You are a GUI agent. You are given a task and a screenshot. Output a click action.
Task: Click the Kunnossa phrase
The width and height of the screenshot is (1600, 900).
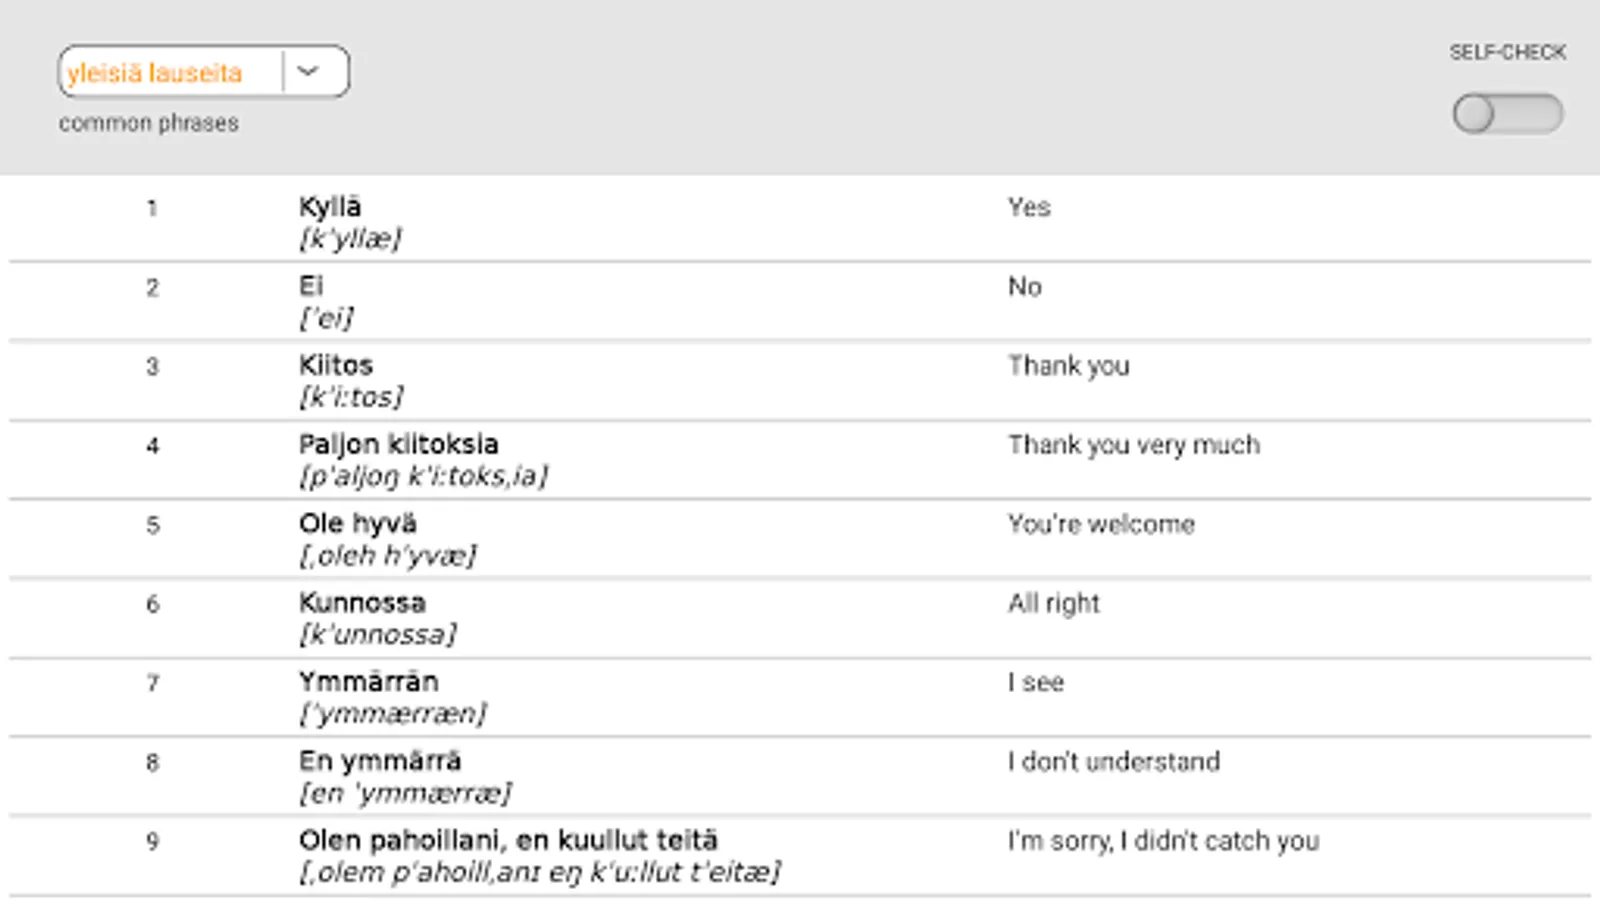point(362,603)
